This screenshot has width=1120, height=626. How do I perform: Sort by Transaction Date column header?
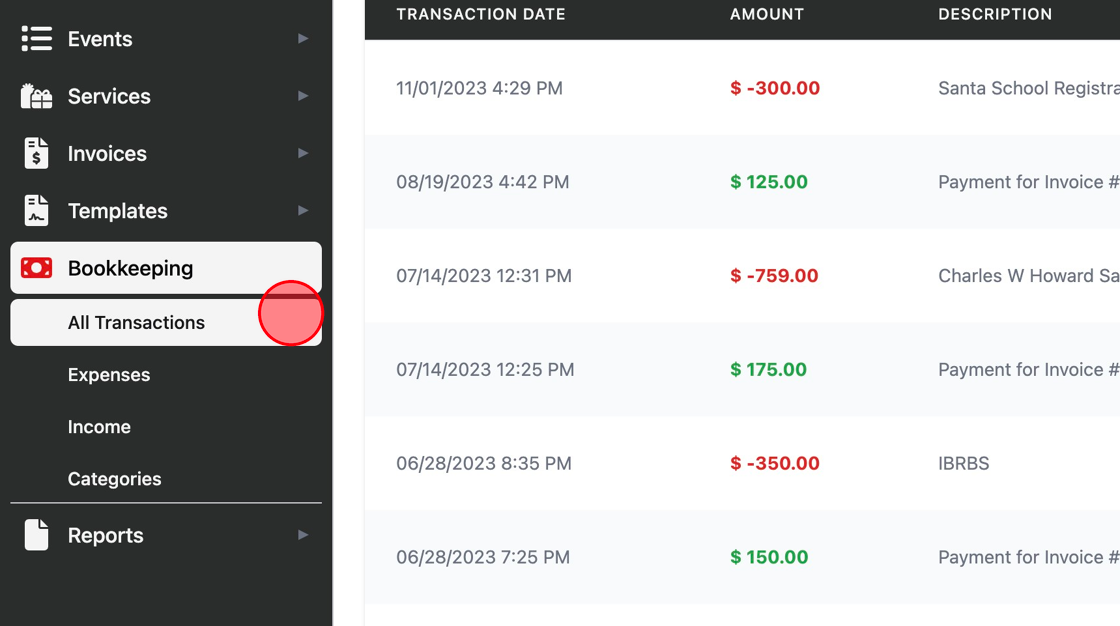pyautogui.click(x=481, y=14)
